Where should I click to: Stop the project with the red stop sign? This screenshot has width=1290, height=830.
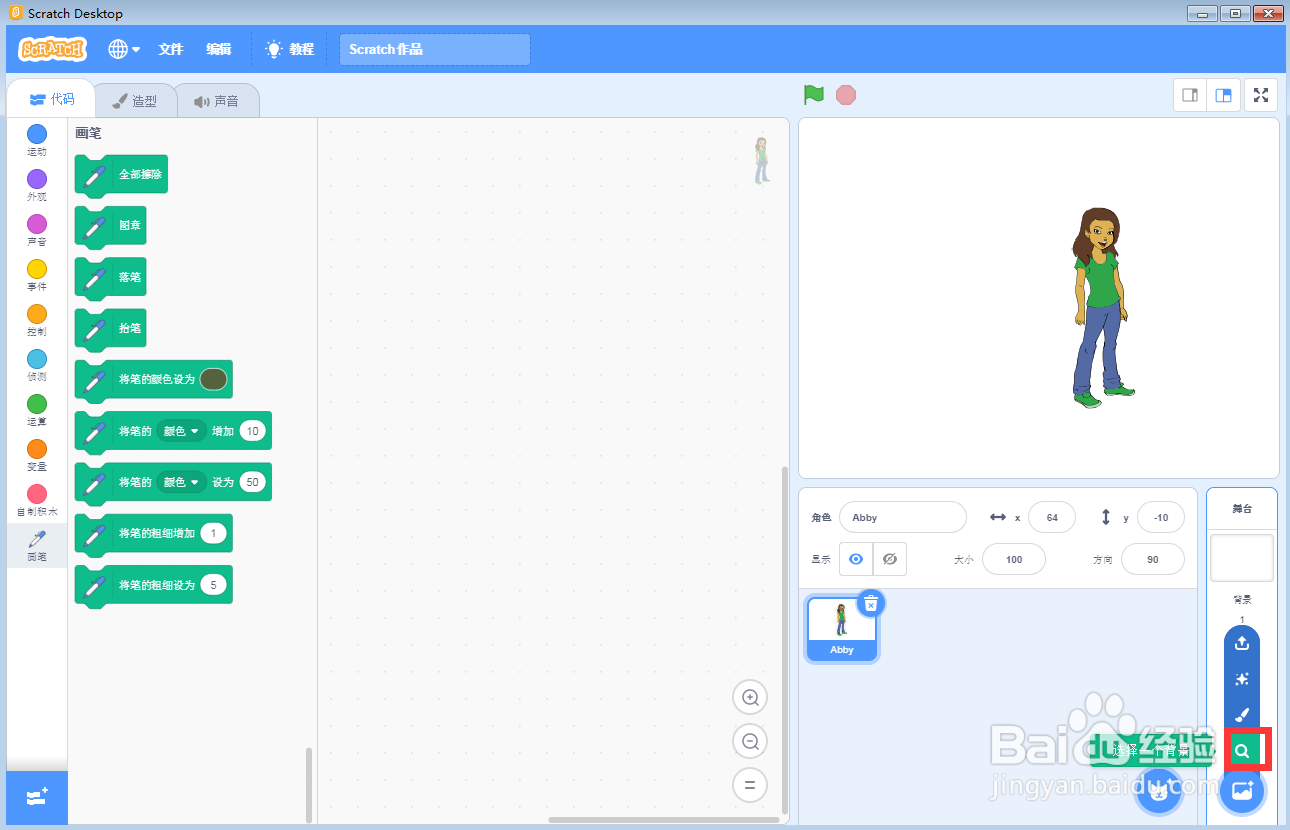click(846, 94)
